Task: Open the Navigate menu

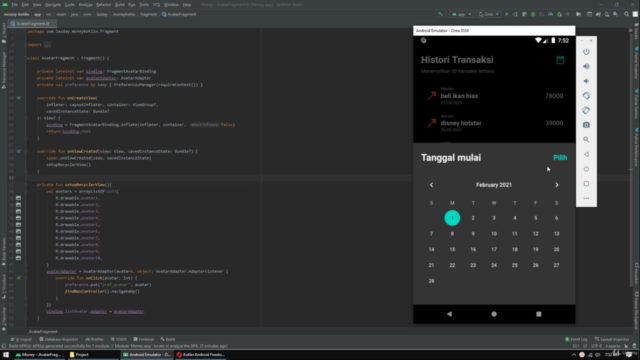Action: tap(53, 5)
